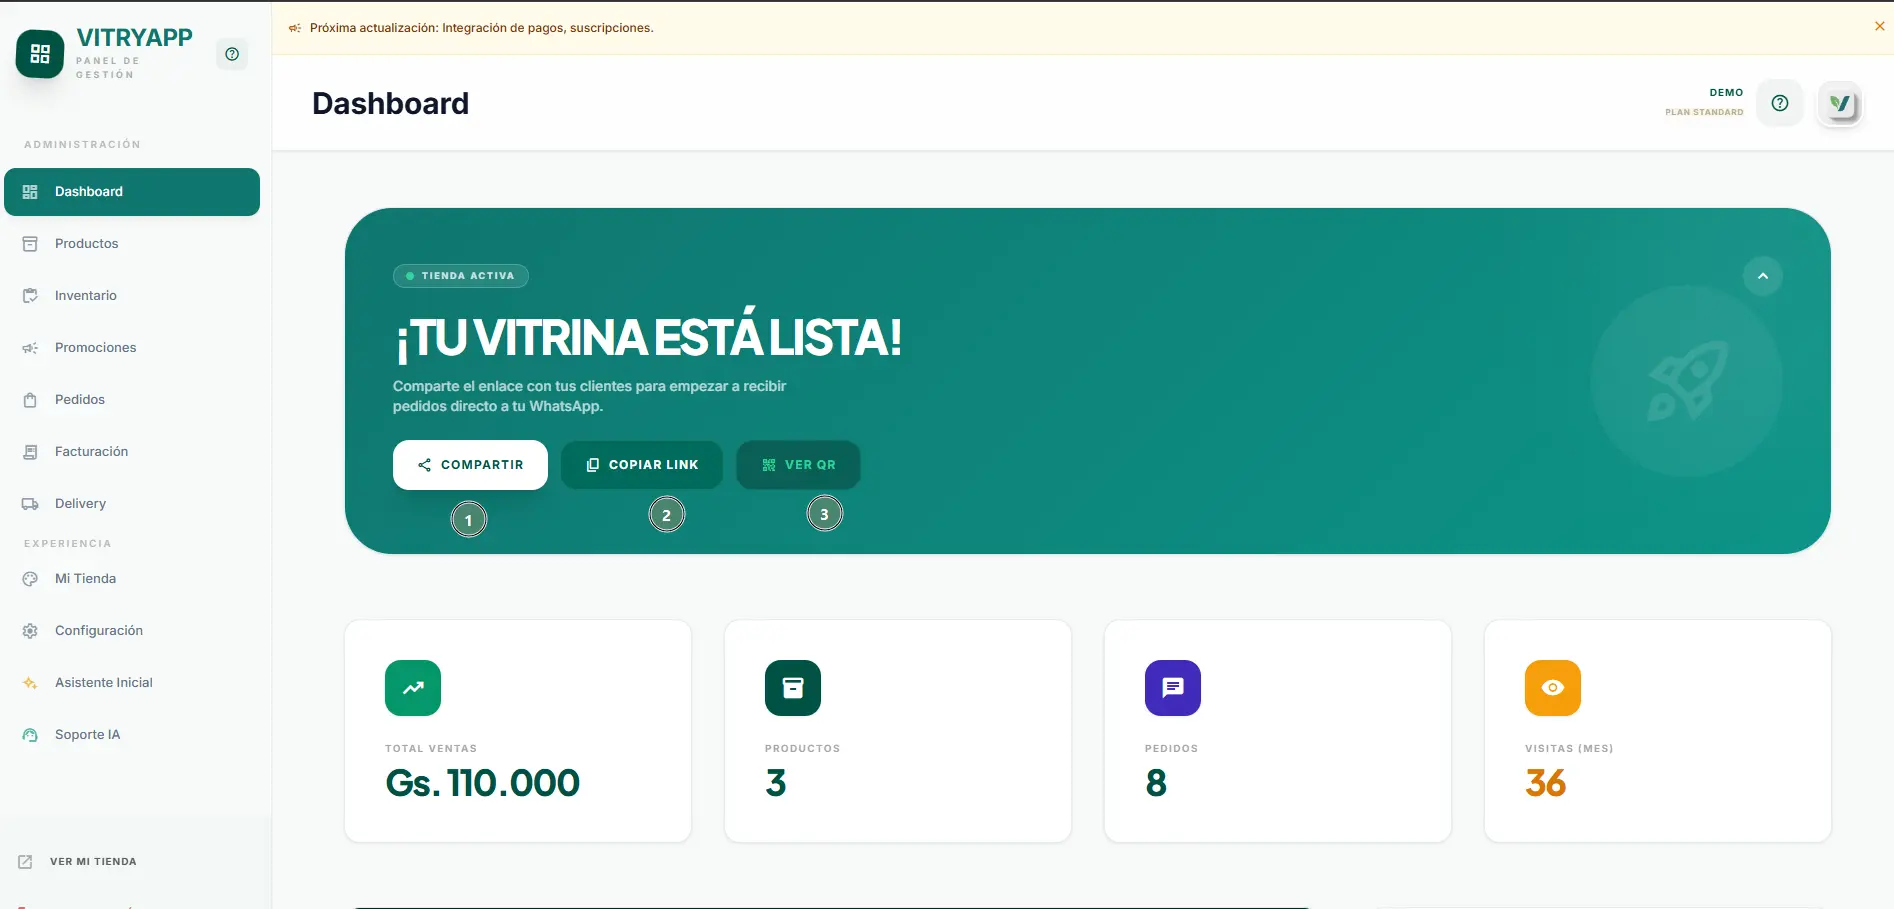Viewport: 1894px width, 909px height.
Task: Open the user profile avatar
Action: click(x=1840, y=103)
